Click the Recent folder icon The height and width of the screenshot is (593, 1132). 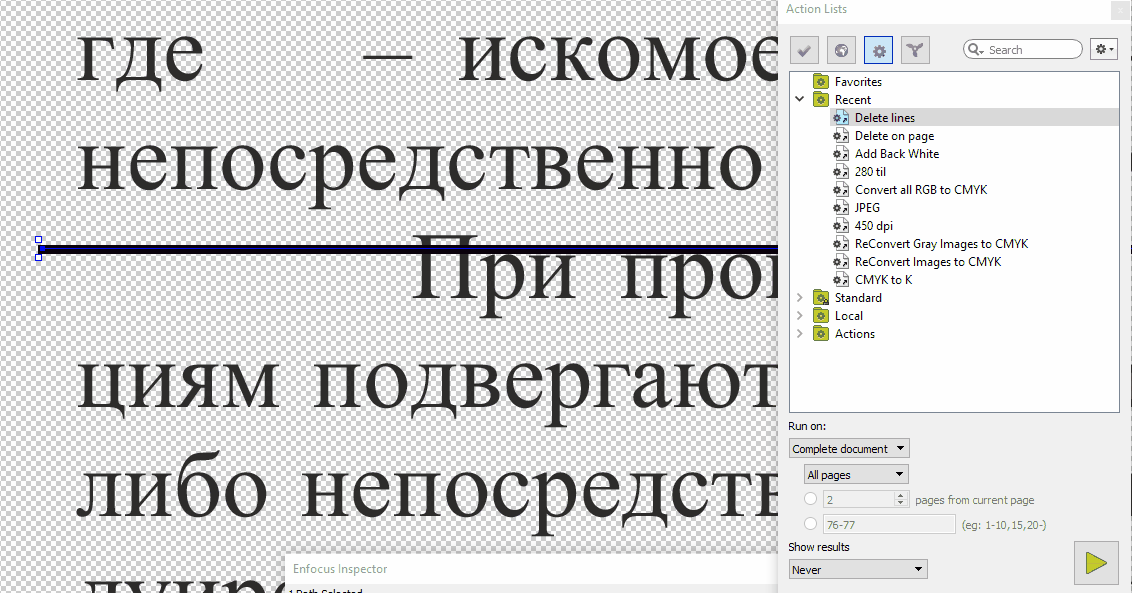(x=821, y=100)
